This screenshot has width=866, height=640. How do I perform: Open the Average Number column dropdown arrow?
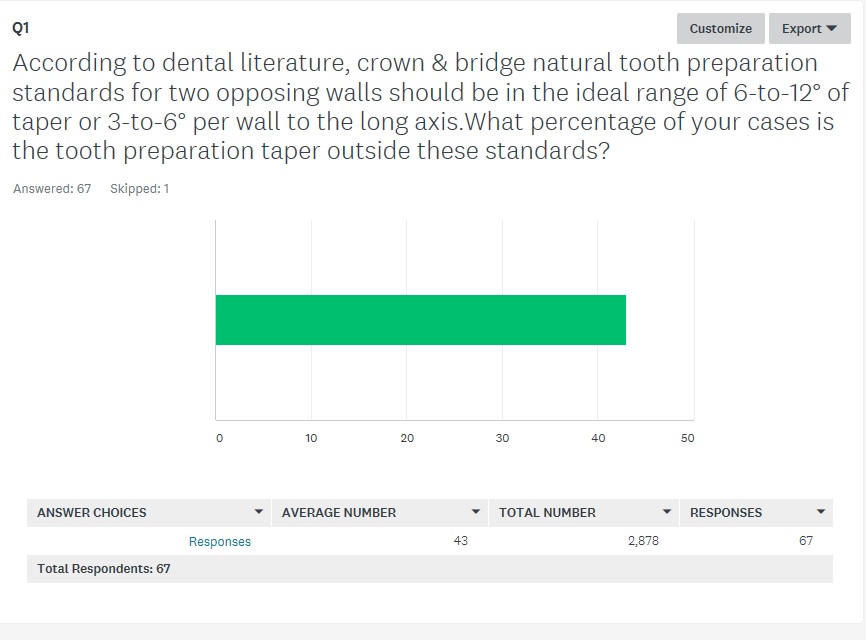(476, 512)
